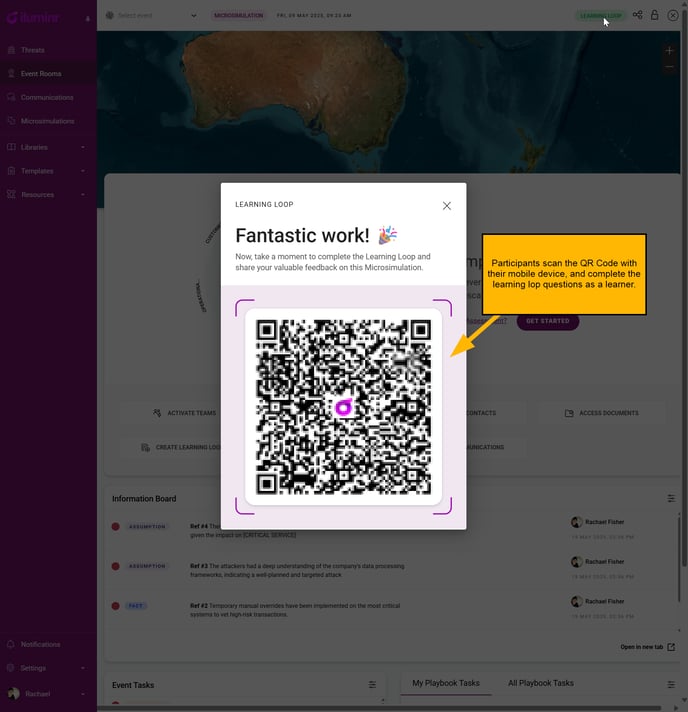Click the Access Documents button
688x712 pixels.
coord(602,413)
